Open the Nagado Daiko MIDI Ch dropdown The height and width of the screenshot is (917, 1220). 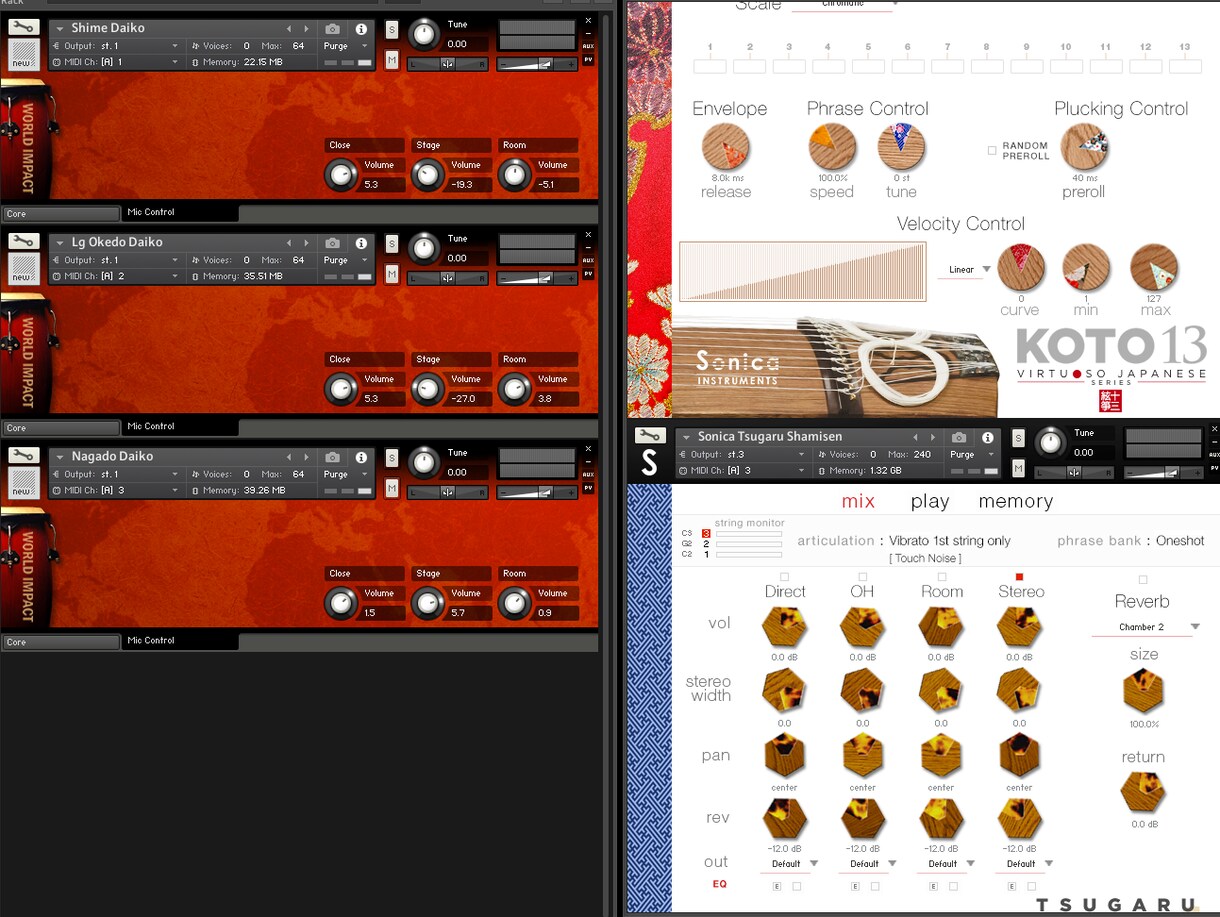pyautogui.click(x=115, y=490)
